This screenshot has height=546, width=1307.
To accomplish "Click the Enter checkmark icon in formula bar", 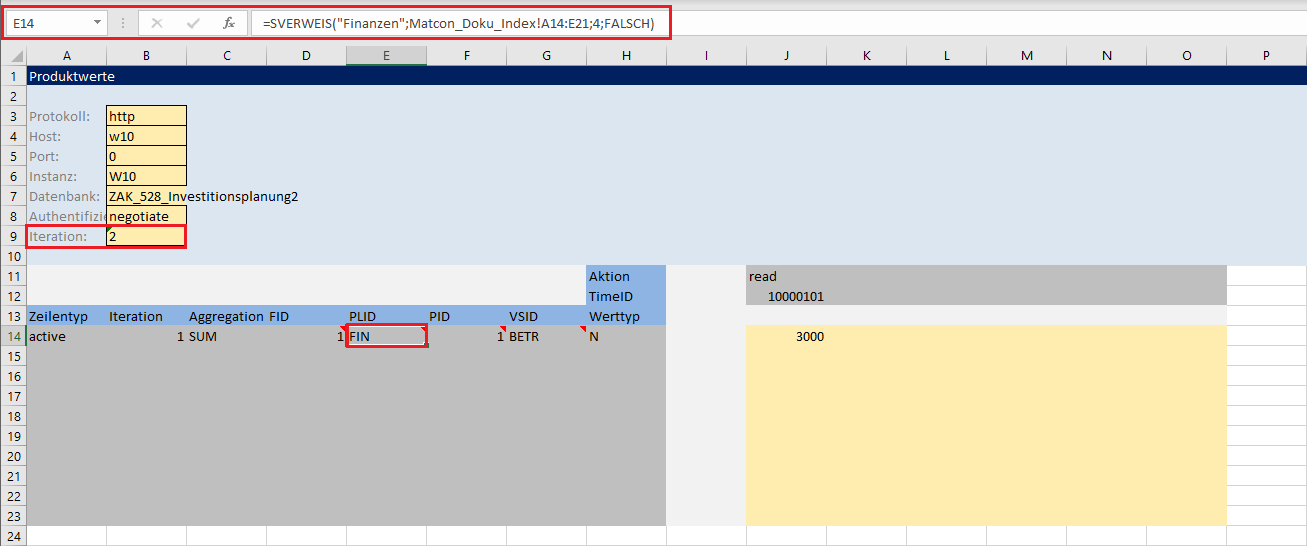I will click(193, 23).
